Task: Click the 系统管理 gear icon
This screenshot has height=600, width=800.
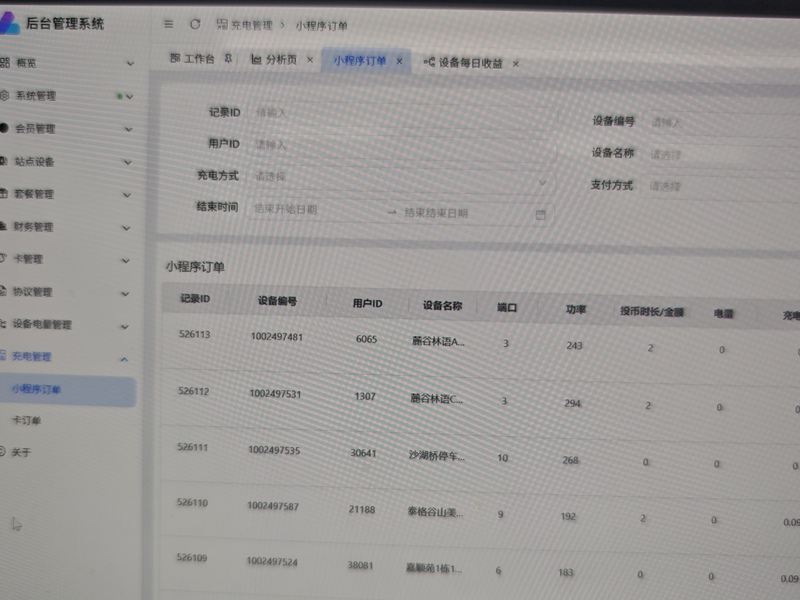Action: [x=5, y=95]
